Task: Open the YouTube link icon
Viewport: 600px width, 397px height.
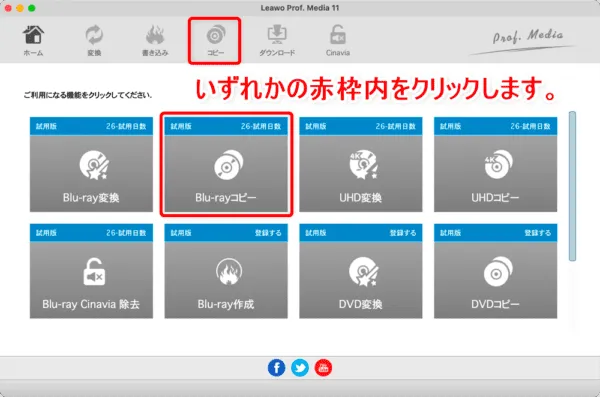Action: coord(323,368)
